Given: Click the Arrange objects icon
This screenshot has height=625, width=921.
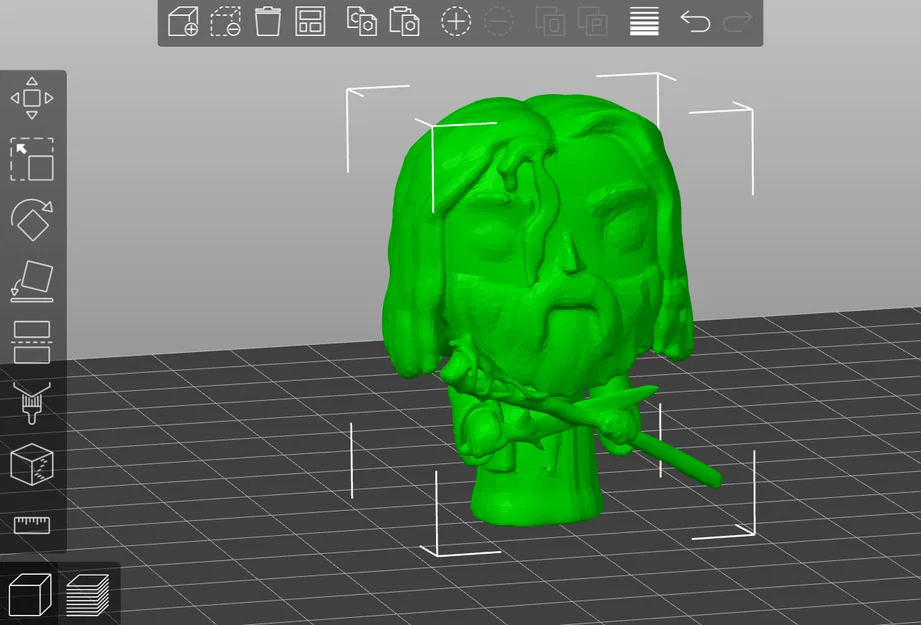Looking at the screenshot, I should [x=310, y=22].
